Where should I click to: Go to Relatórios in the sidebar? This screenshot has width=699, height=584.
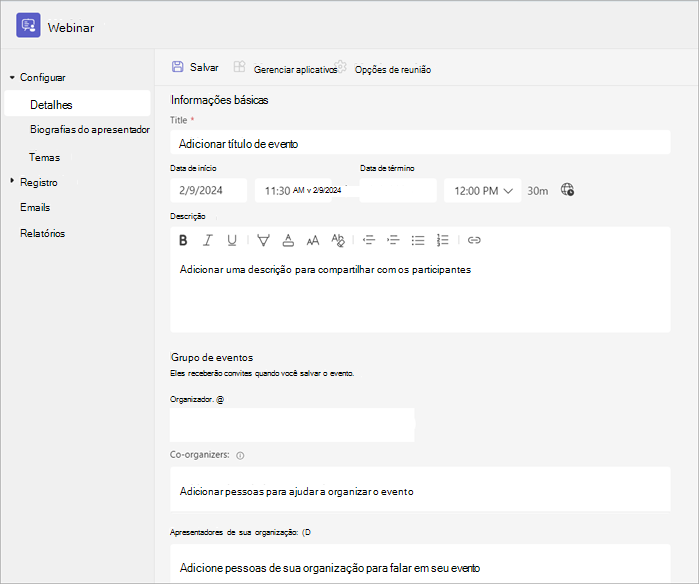42,233
